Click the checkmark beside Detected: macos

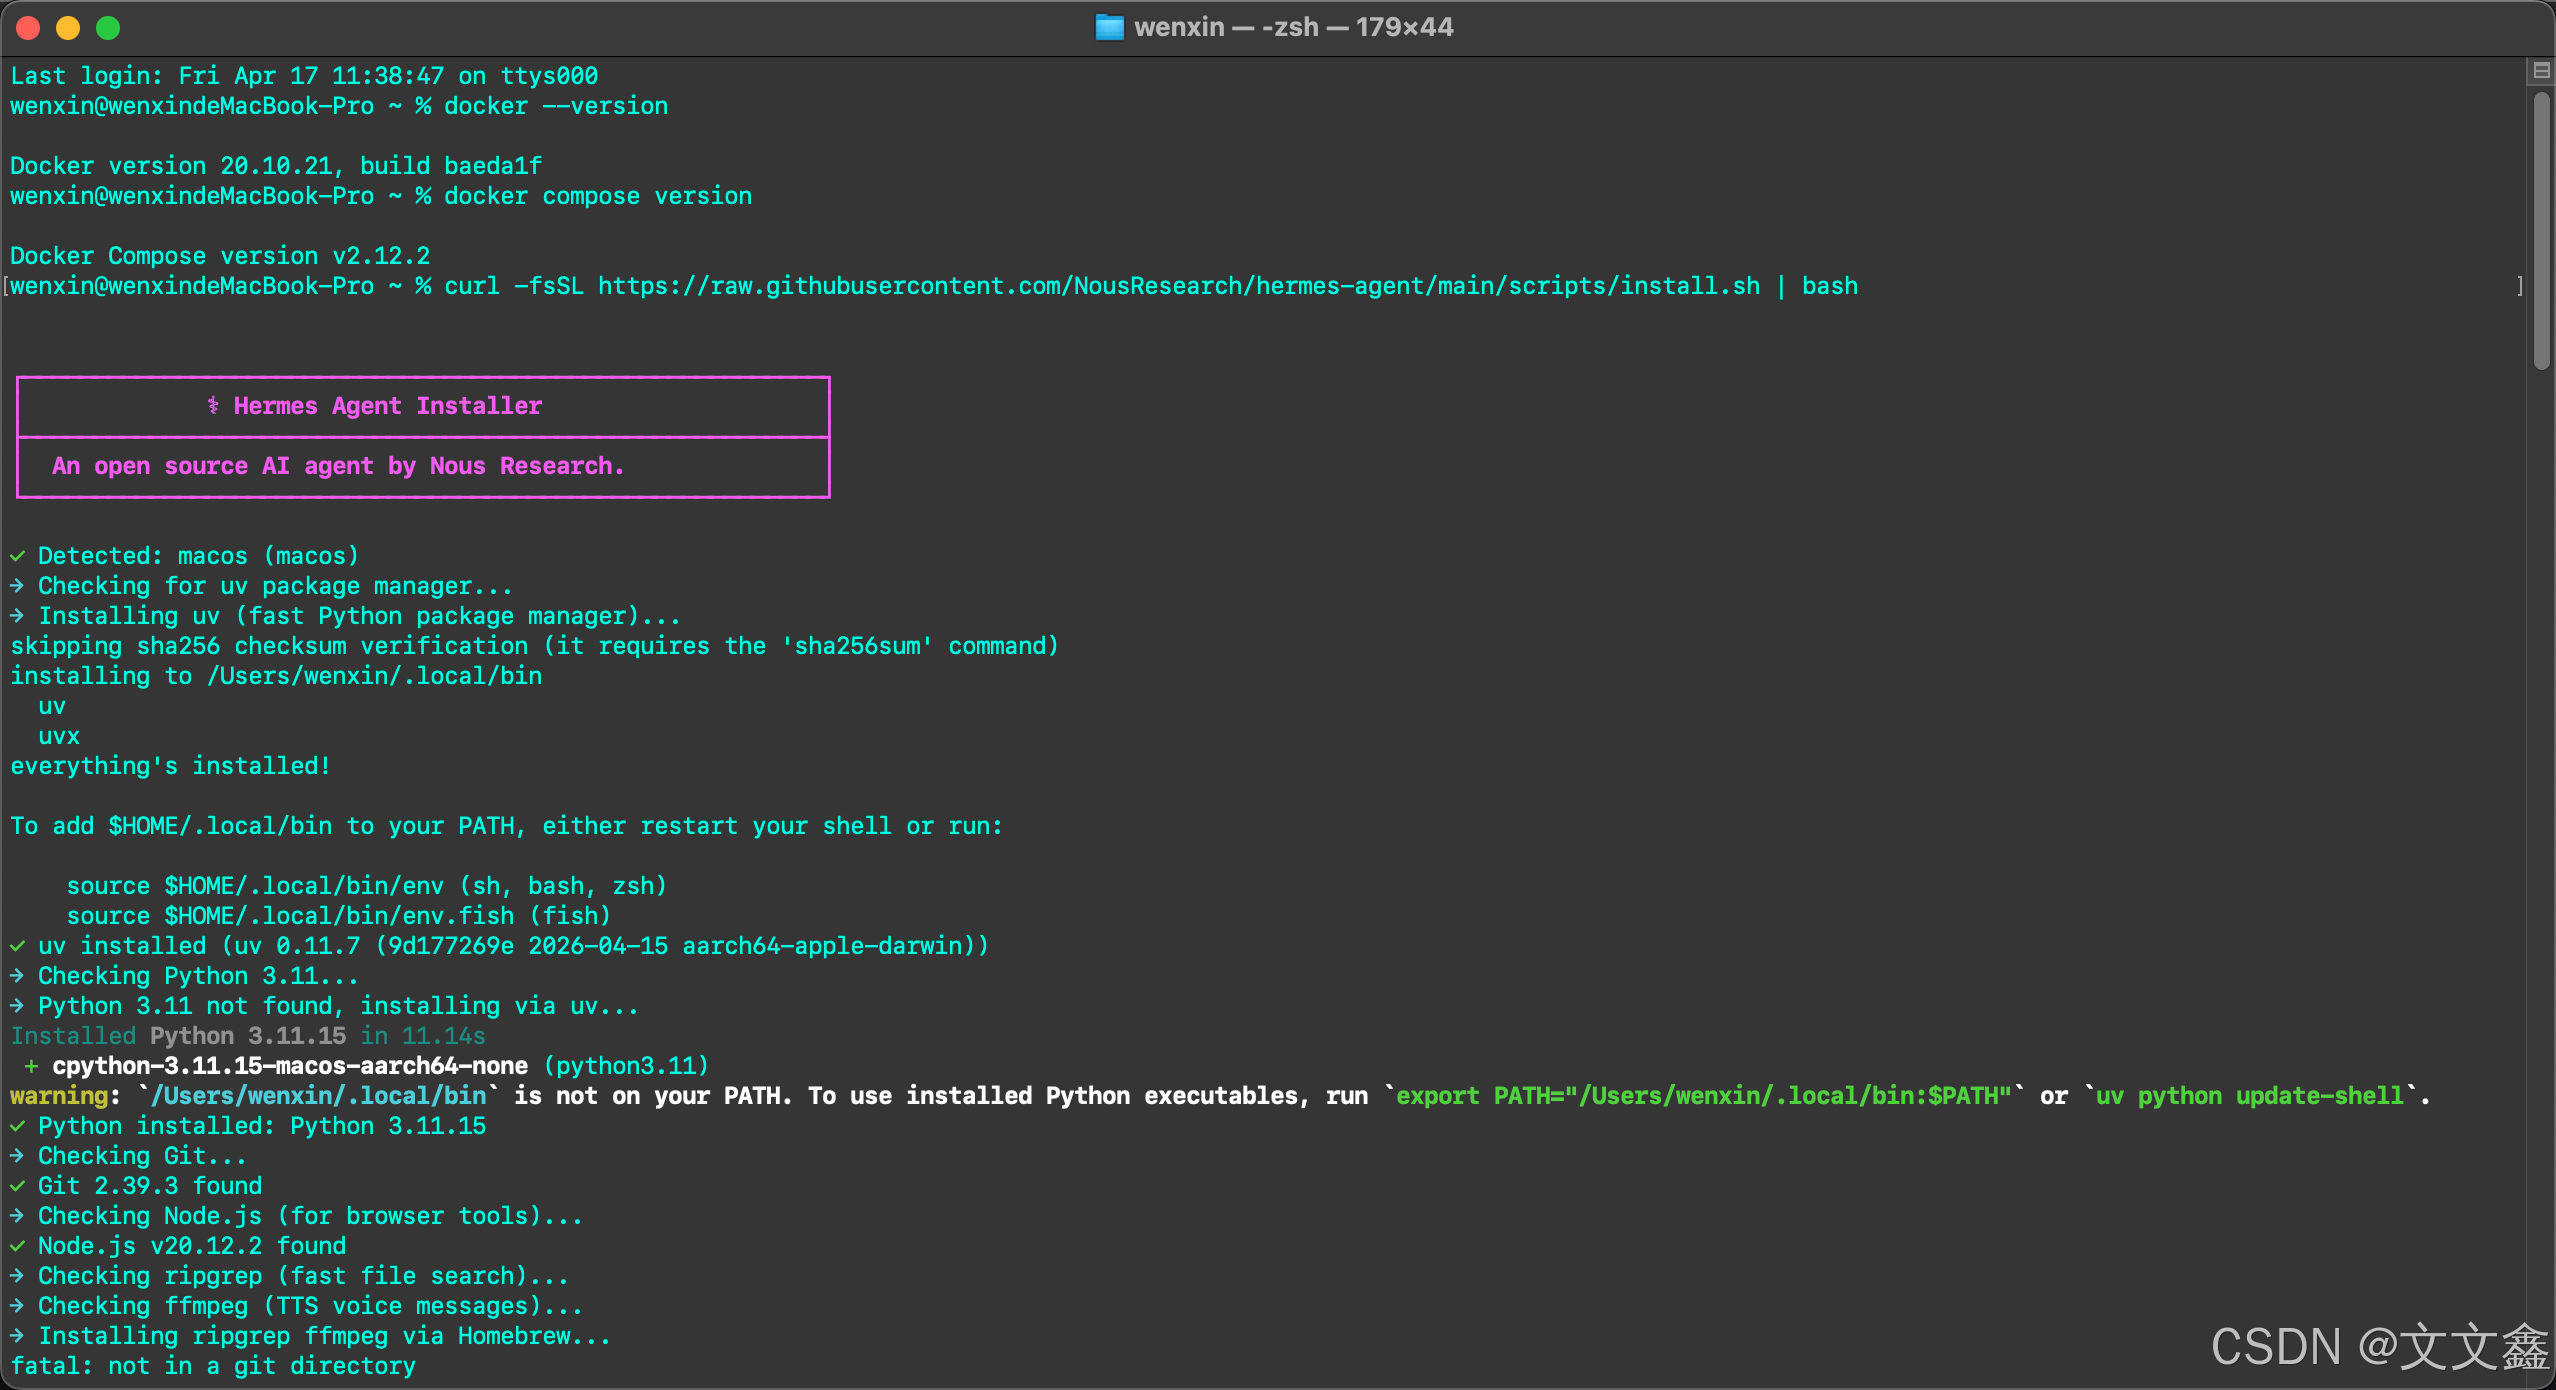coord(18,556)
